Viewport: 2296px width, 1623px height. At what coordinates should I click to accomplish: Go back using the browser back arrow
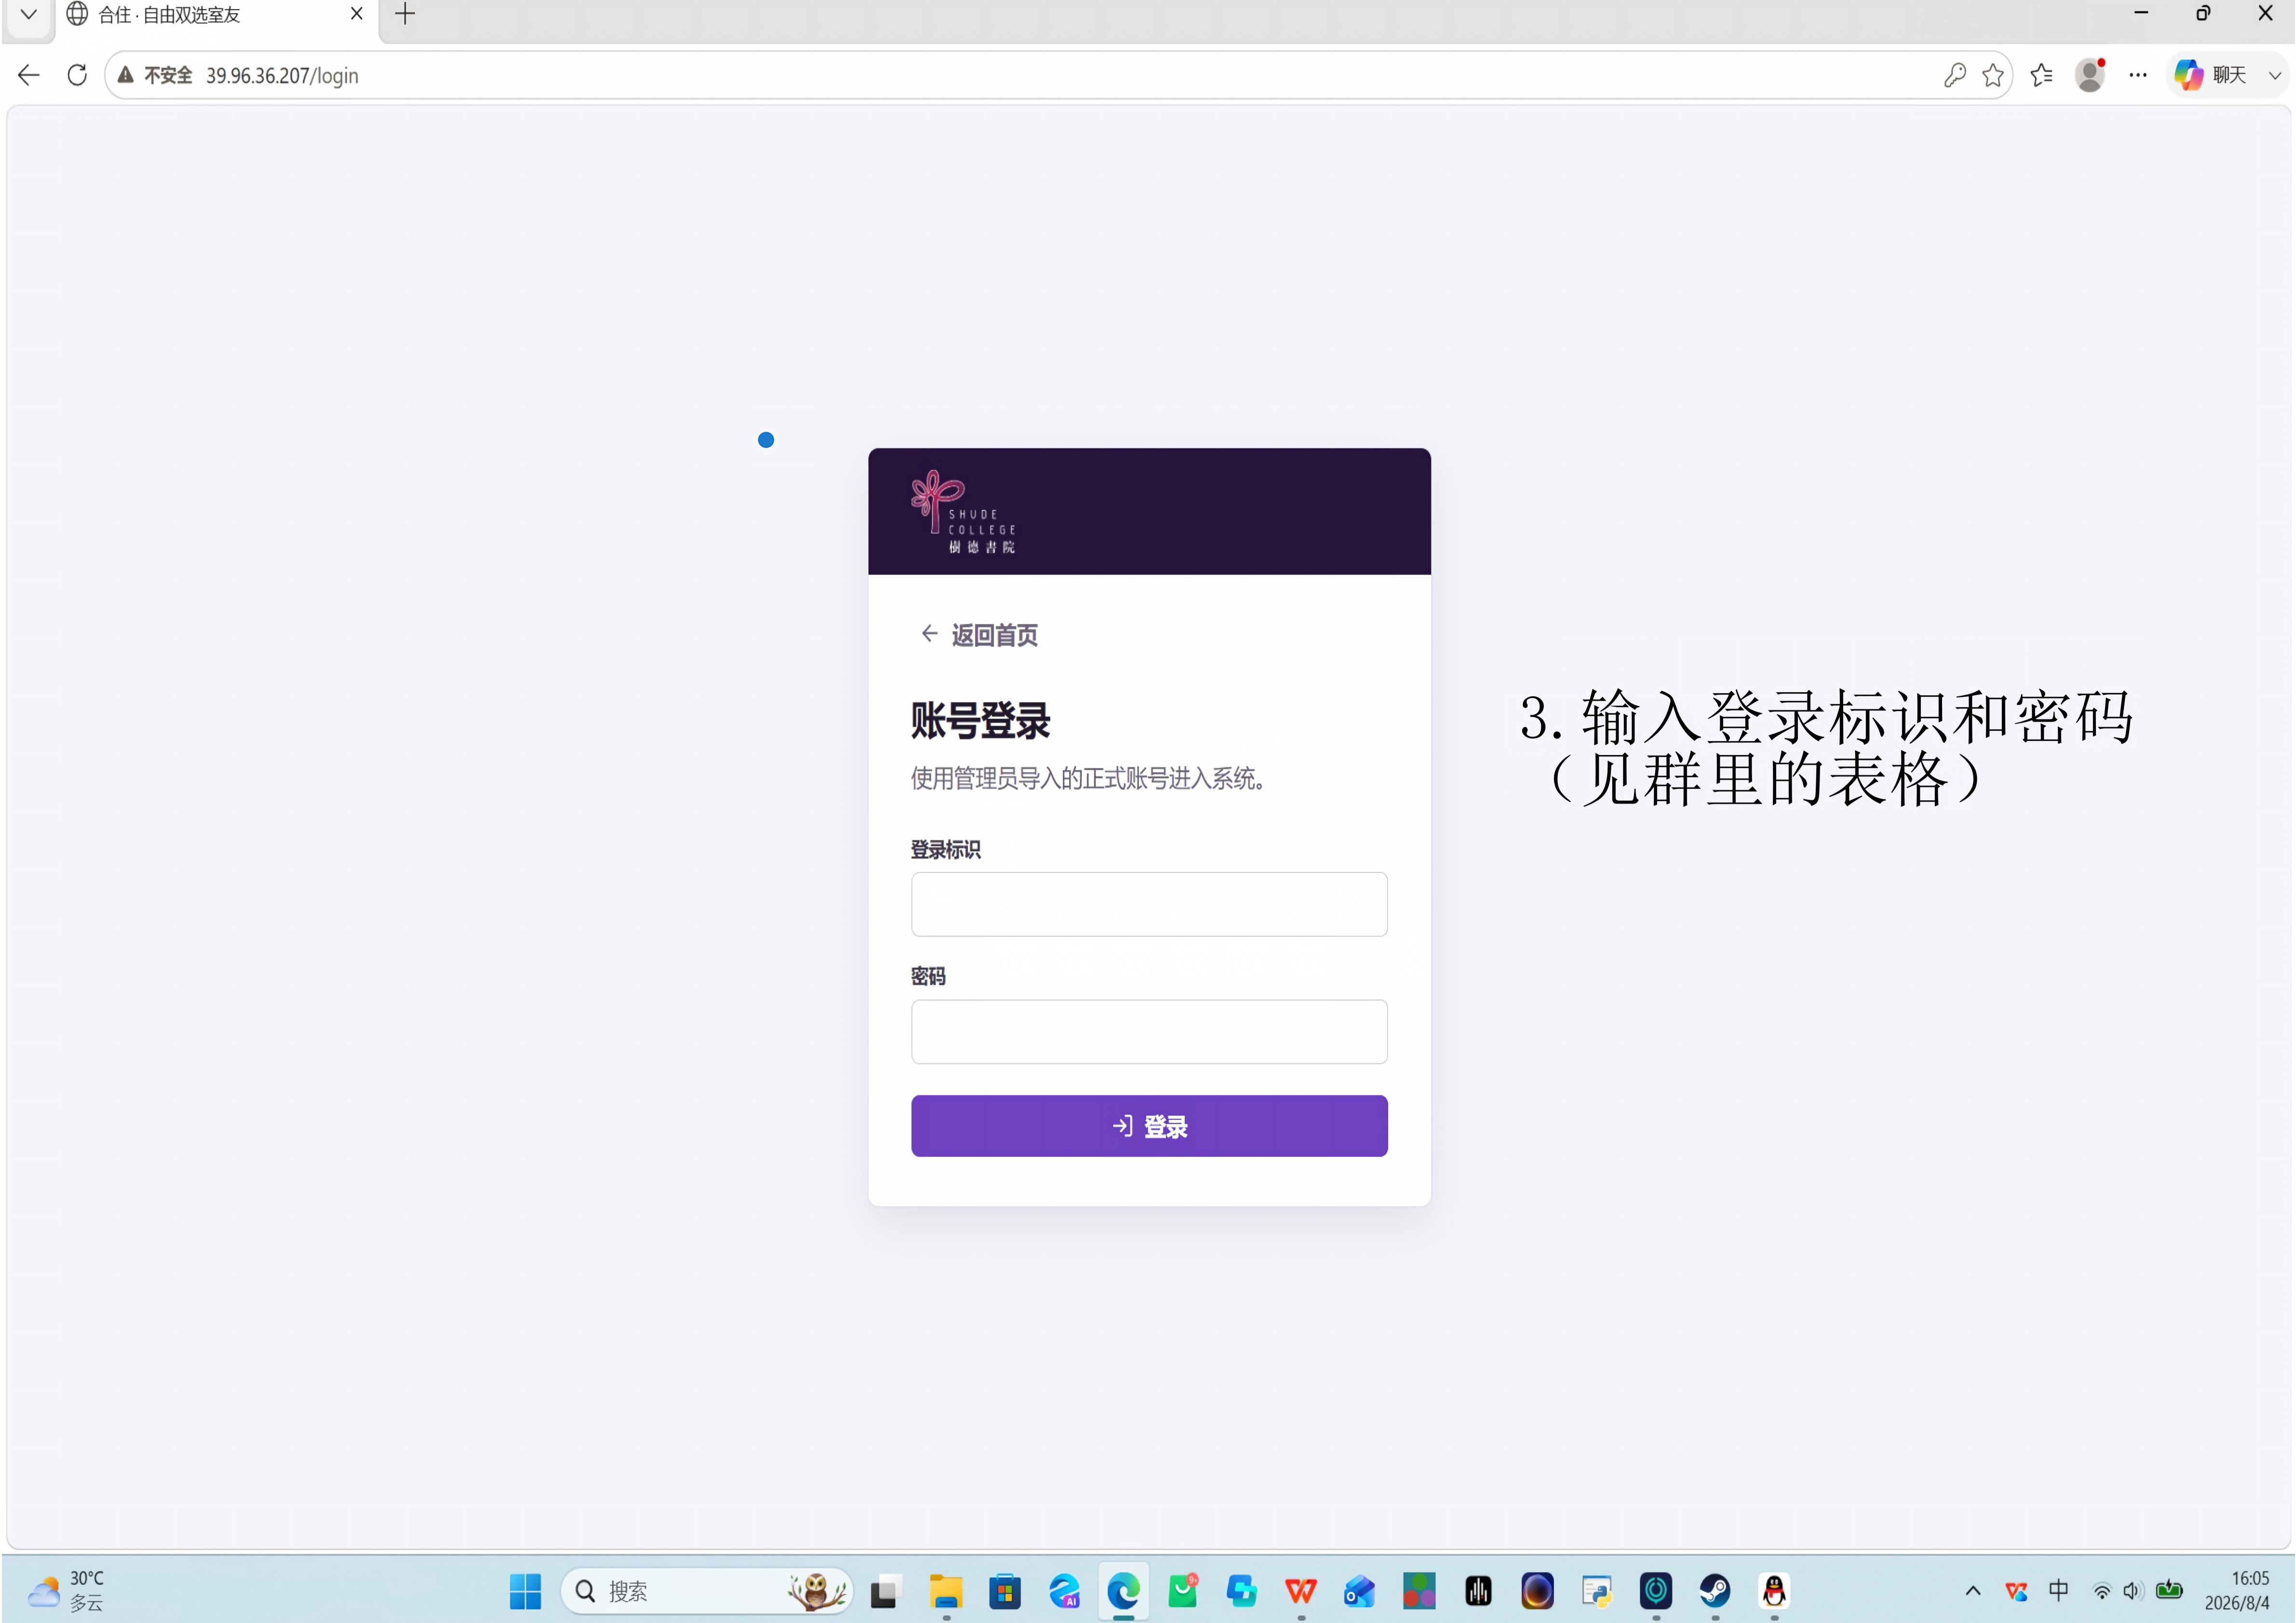tap(28, 75)
